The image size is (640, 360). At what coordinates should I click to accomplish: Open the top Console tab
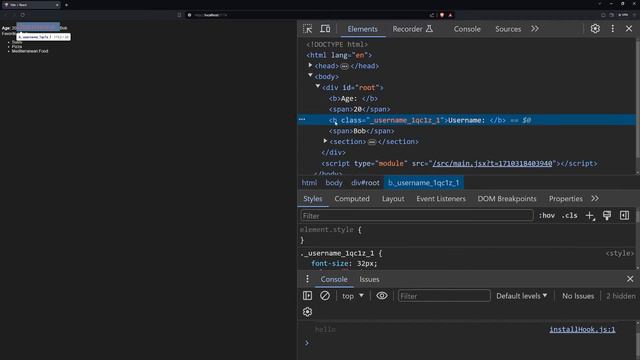[467, 29]
